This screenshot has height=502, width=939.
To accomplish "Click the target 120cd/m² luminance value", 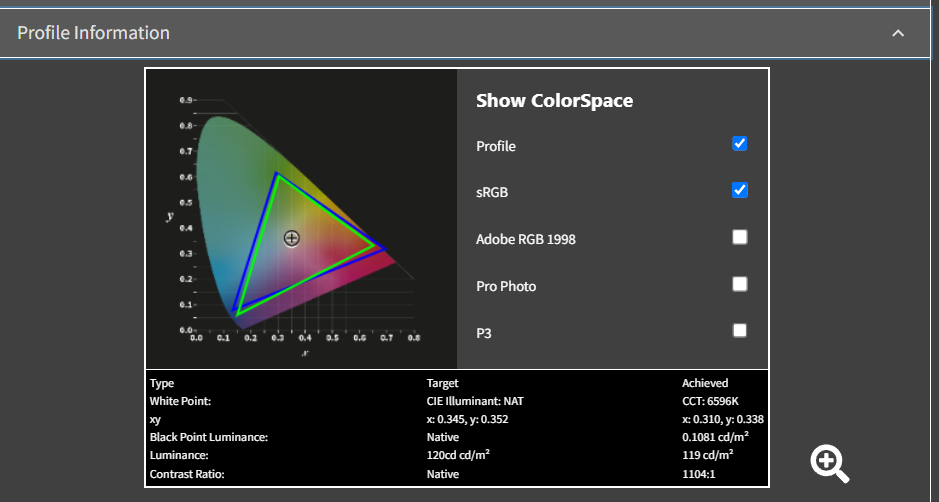I will click(458, 455).
